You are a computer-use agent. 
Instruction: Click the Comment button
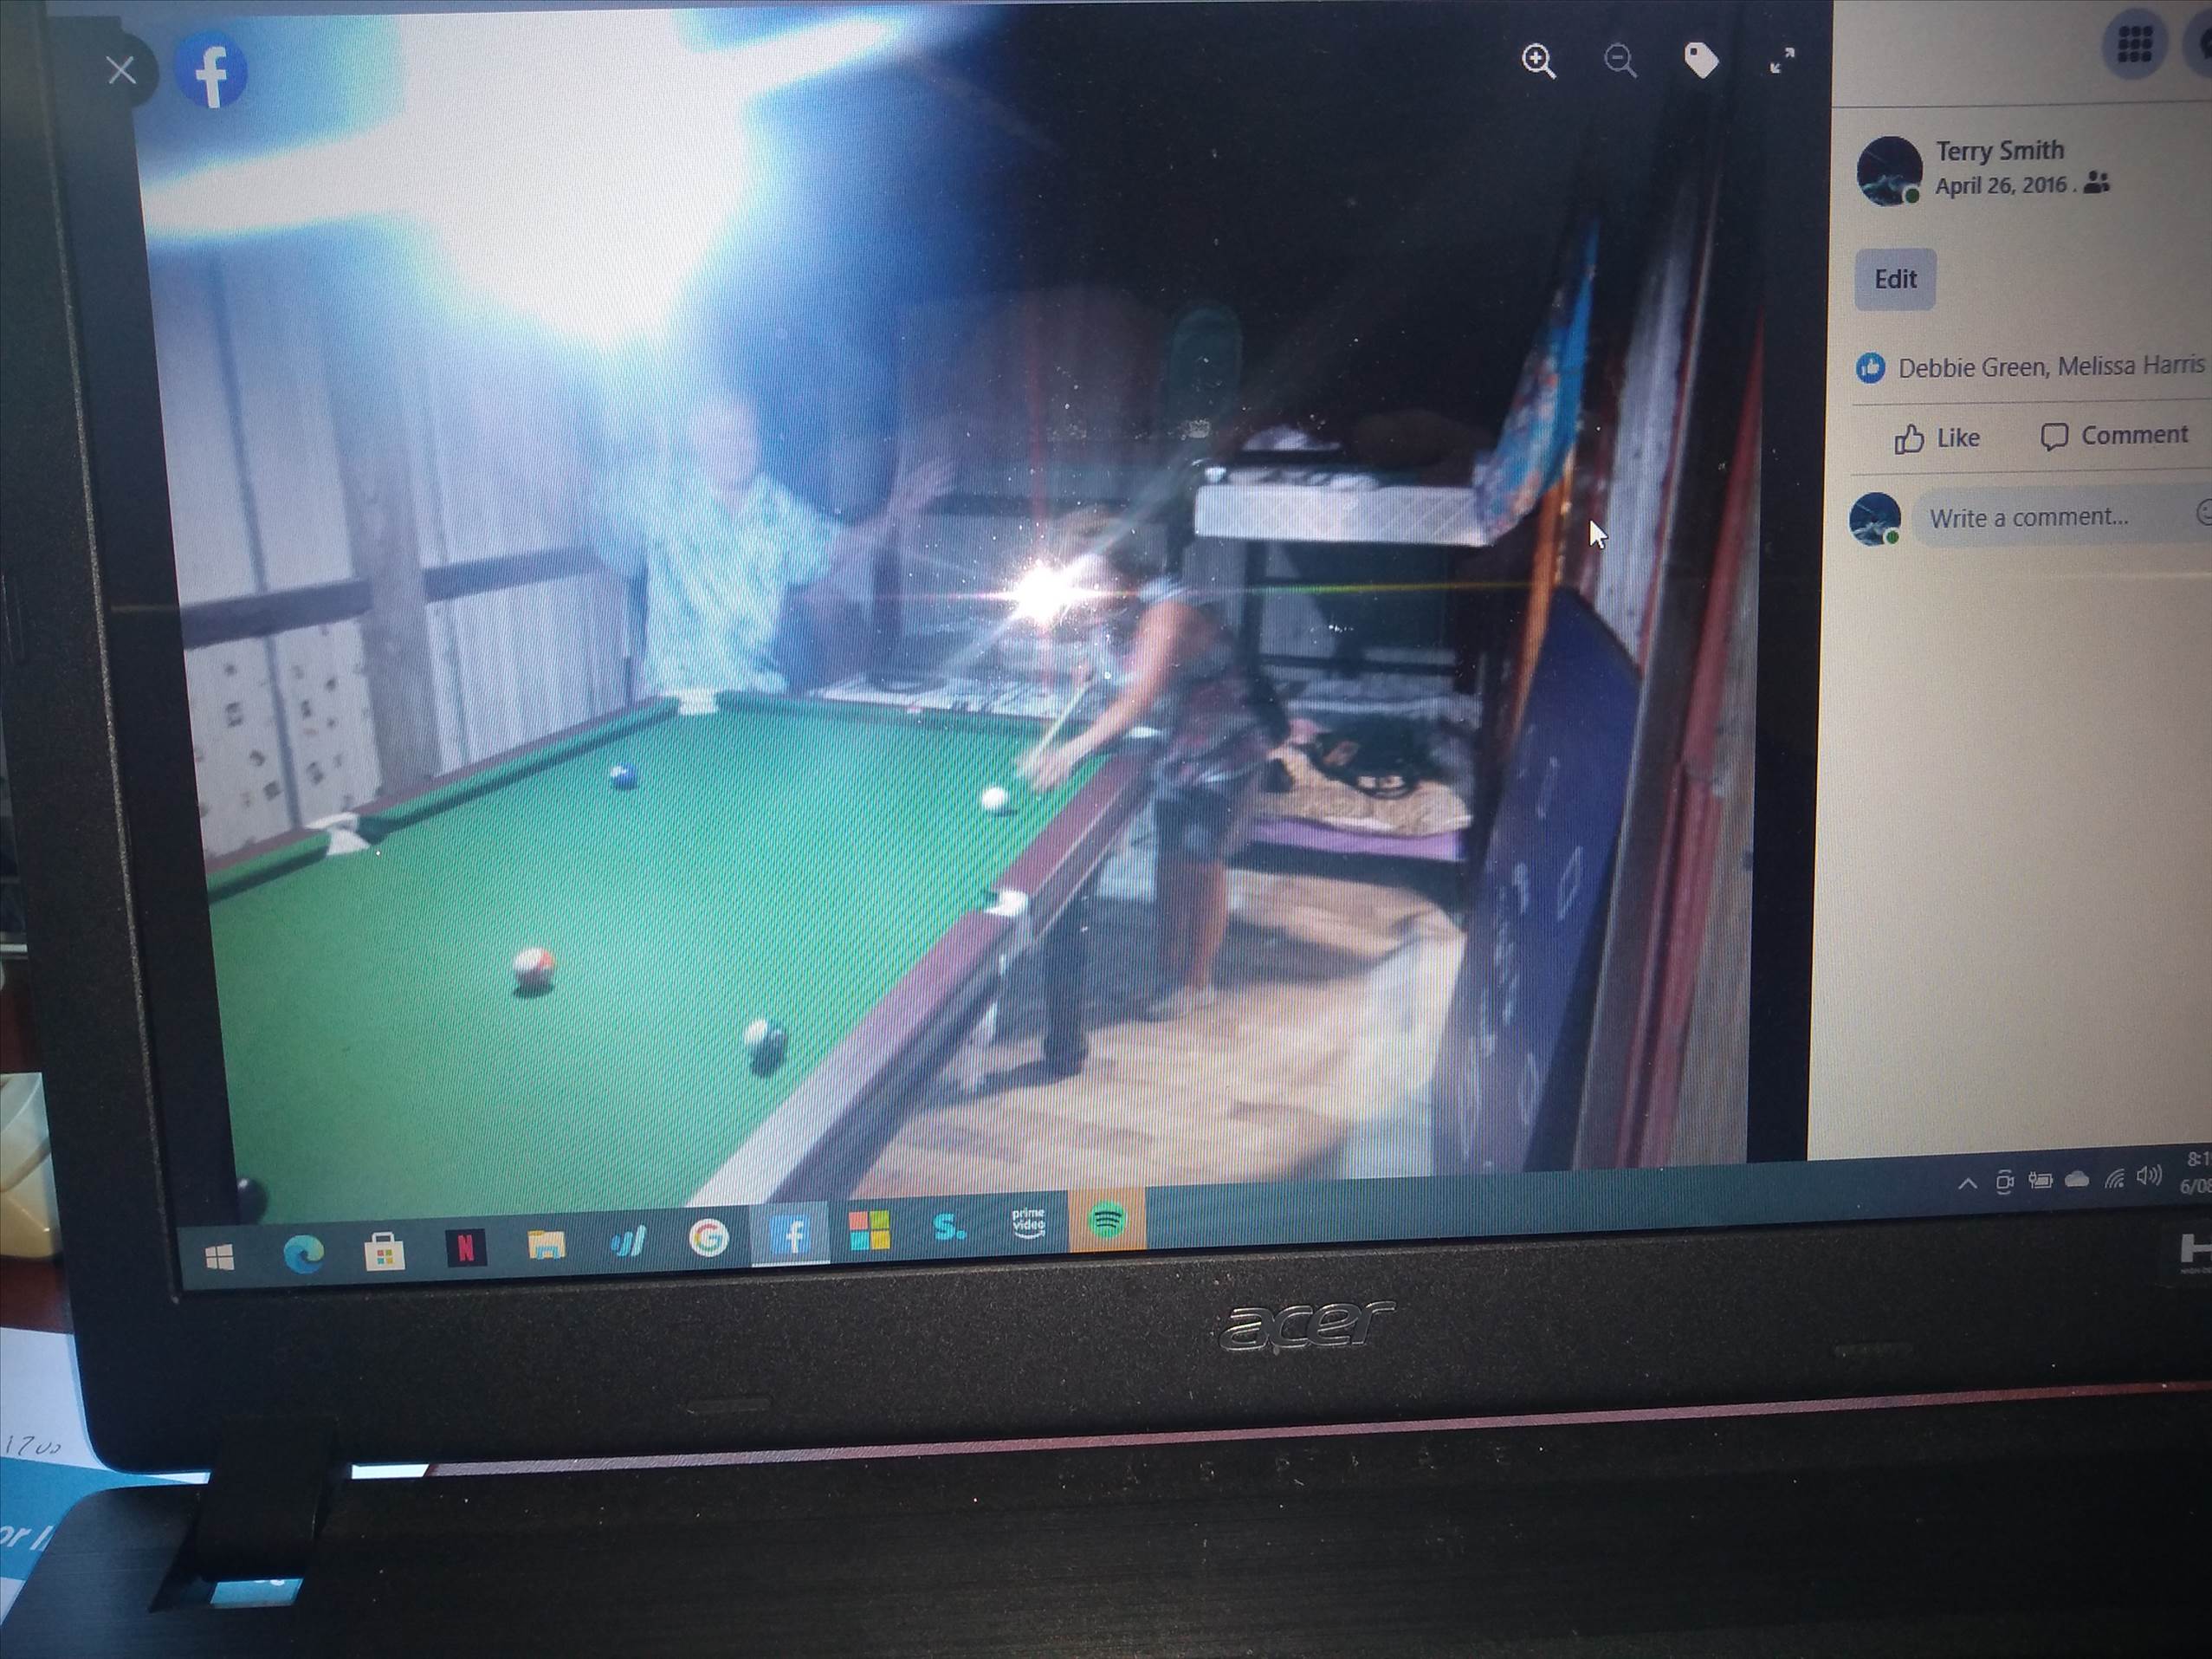[2114, 436]
